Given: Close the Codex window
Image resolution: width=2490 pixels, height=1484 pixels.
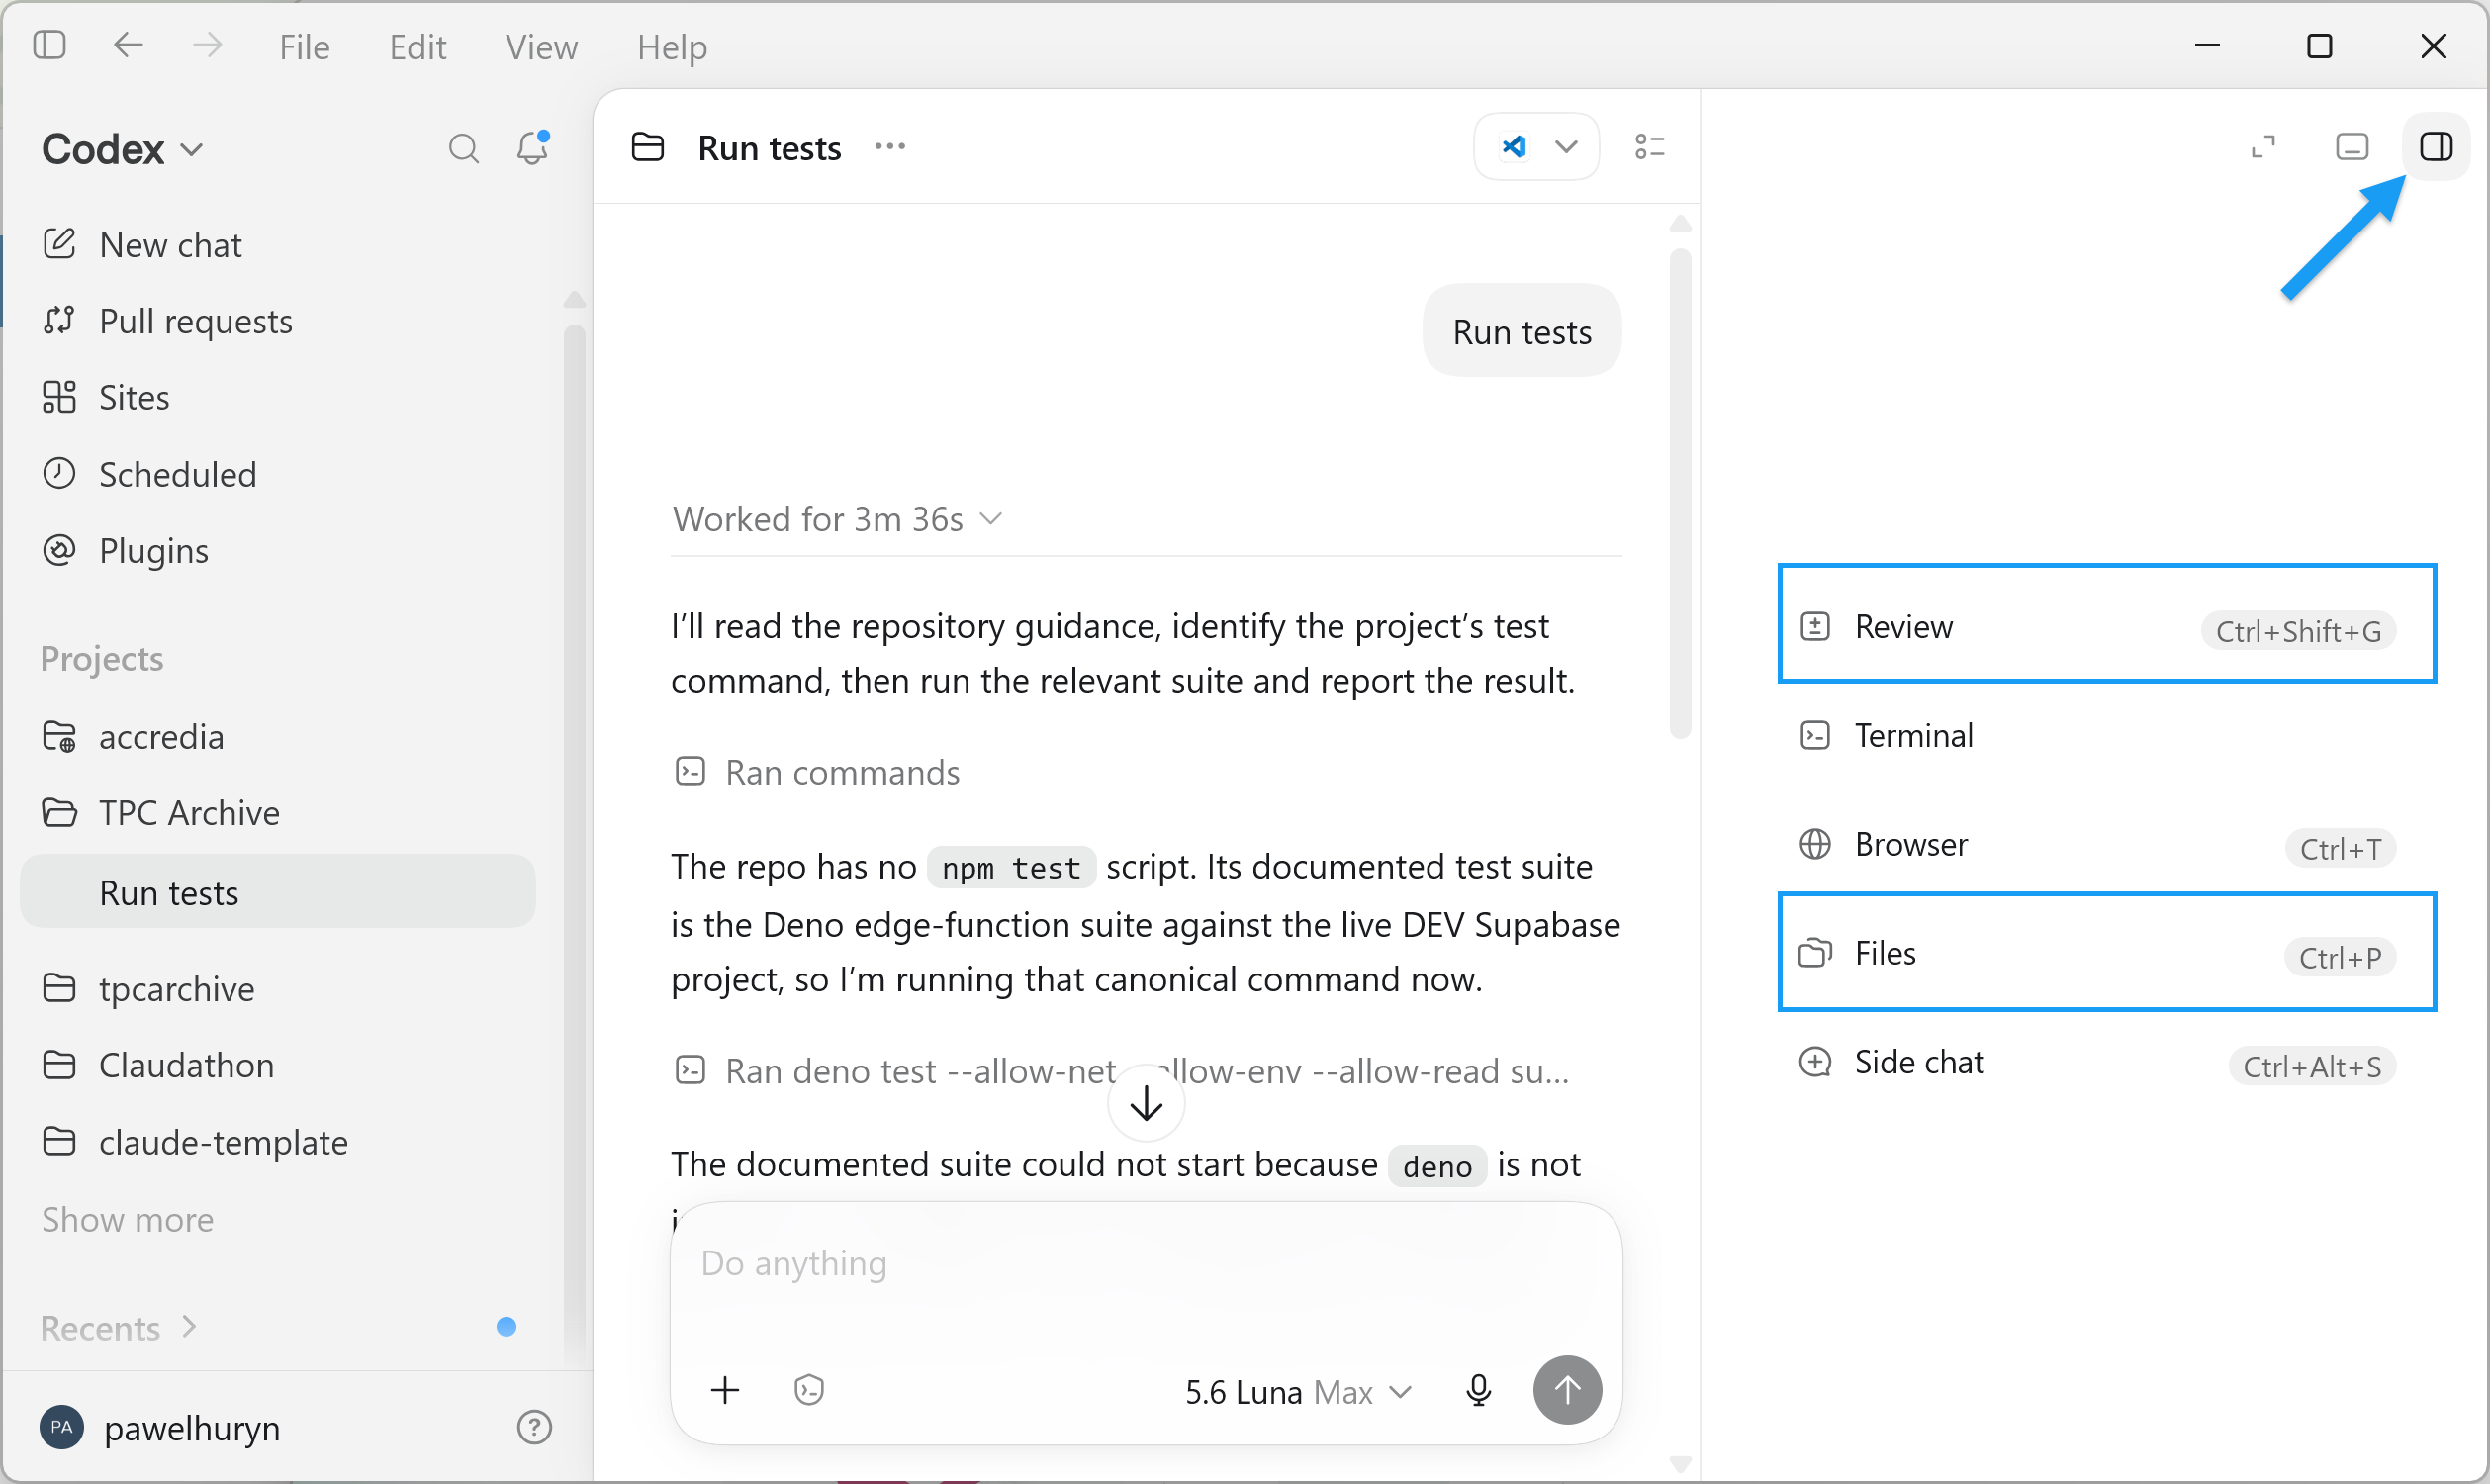Looking at the screenshot, I should pyautogui.click(x=2433, y=45).
